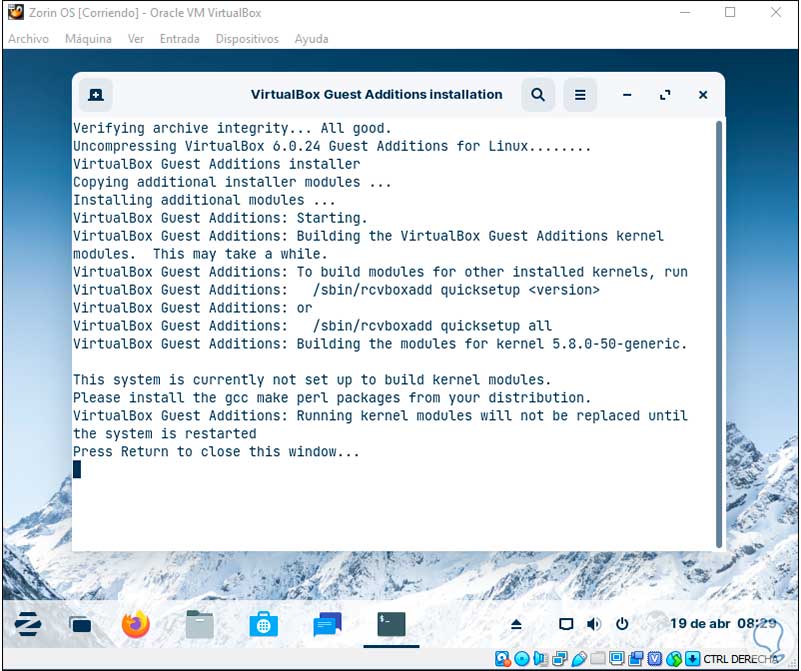Click the 'Installing additional modules ...' line
Viewport: 801px width, 671px height.
click(x=204, y=200)
